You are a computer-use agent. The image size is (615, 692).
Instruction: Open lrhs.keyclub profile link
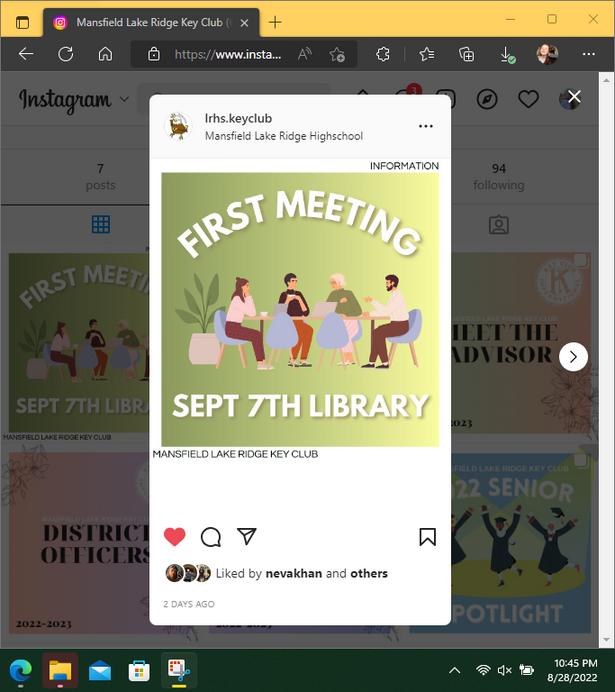tap(238, 118)
